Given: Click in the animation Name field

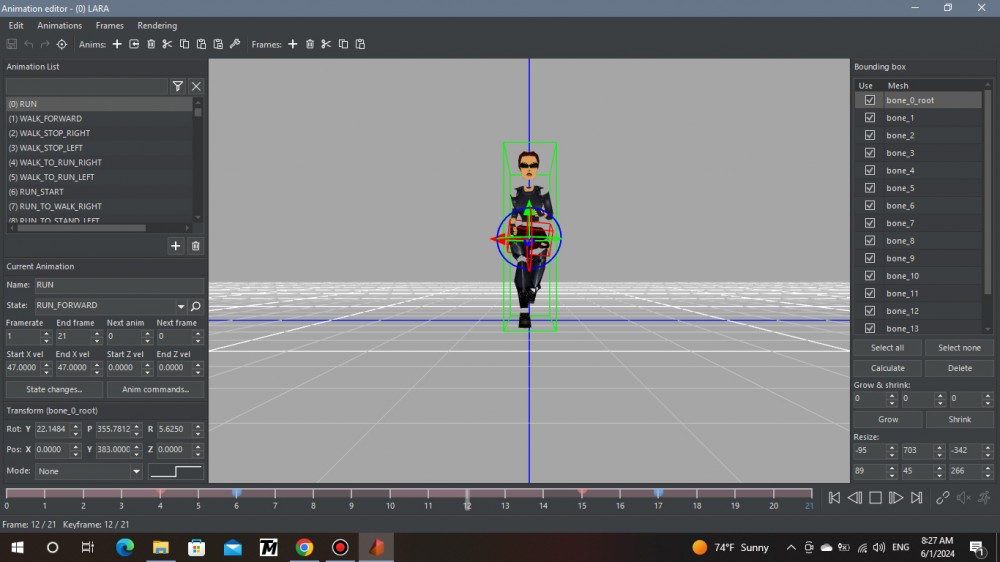Looking at the screenshot, I should (119, 285).
